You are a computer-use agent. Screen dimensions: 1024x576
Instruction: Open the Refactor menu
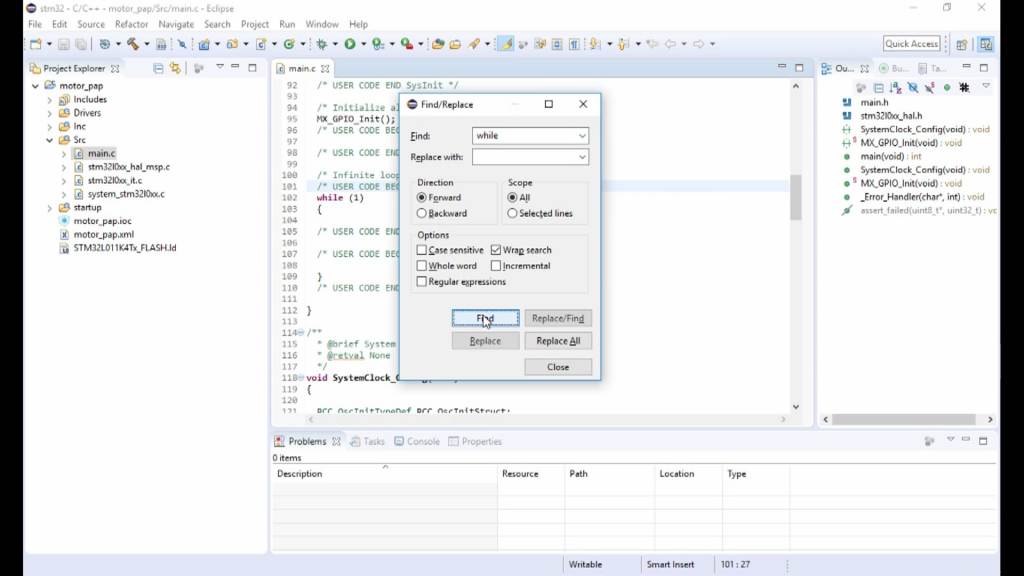coord(131,24)
